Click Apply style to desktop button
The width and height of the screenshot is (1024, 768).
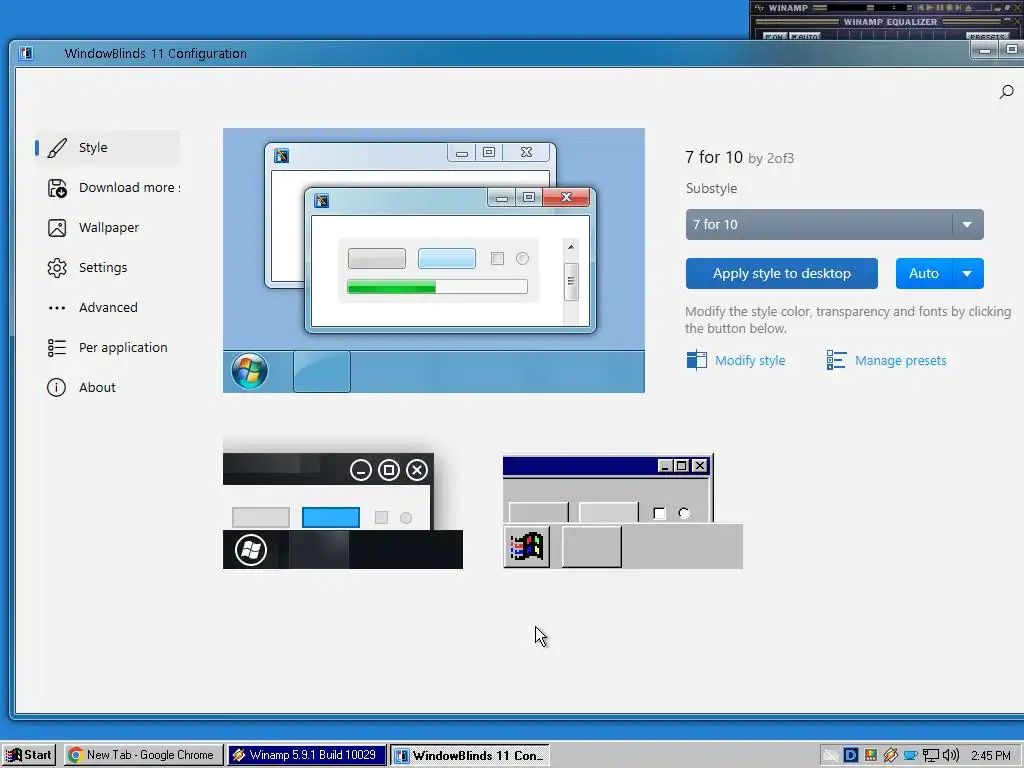click(781, 274)
